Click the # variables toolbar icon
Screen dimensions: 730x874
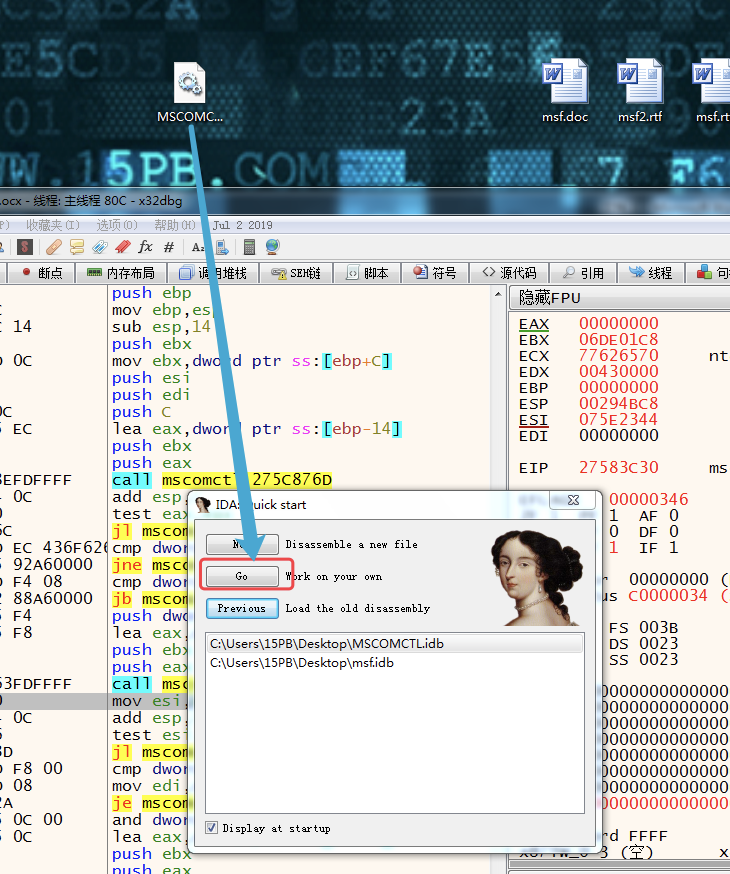[x=169, y=247]
